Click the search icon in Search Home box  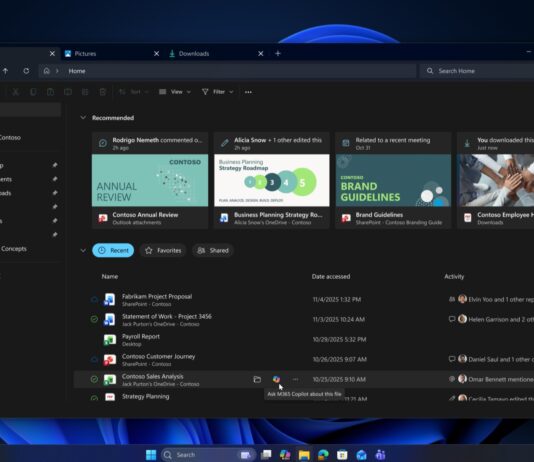click(430, 71)
